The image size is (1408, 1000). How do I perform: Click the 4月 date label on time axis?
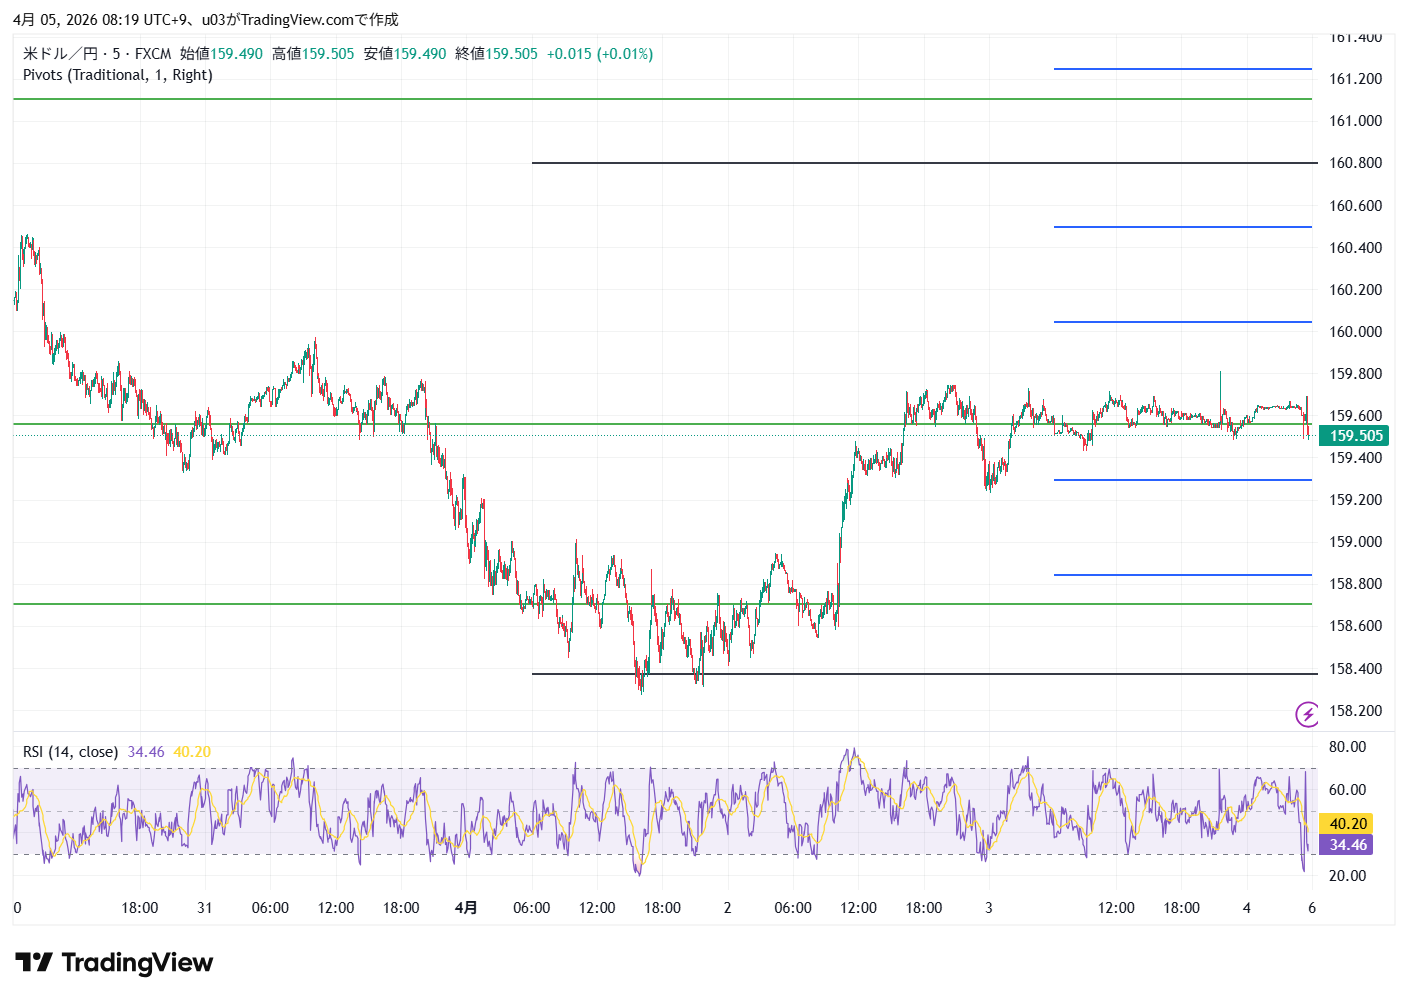coord(466,908)
